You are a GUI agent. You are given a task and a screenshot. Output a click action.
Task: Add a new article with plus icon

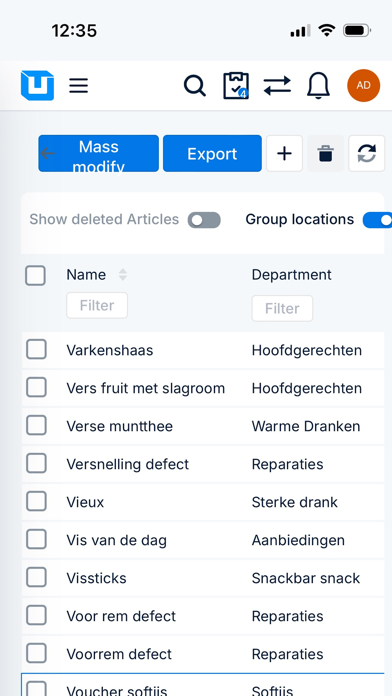click(x=285, y=154)
